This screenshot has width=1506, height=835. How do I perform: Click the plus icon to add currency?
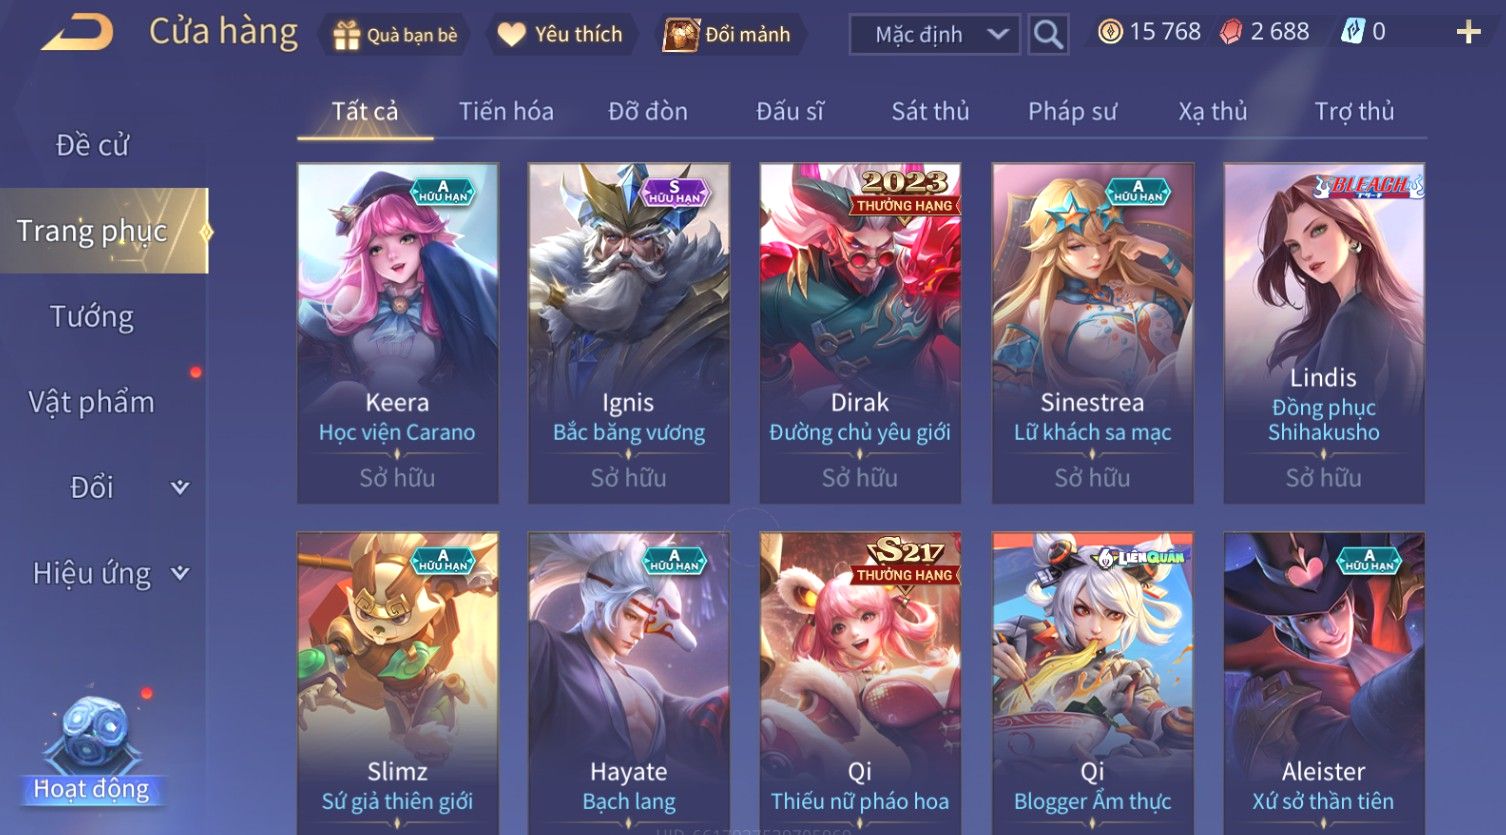1468,33
